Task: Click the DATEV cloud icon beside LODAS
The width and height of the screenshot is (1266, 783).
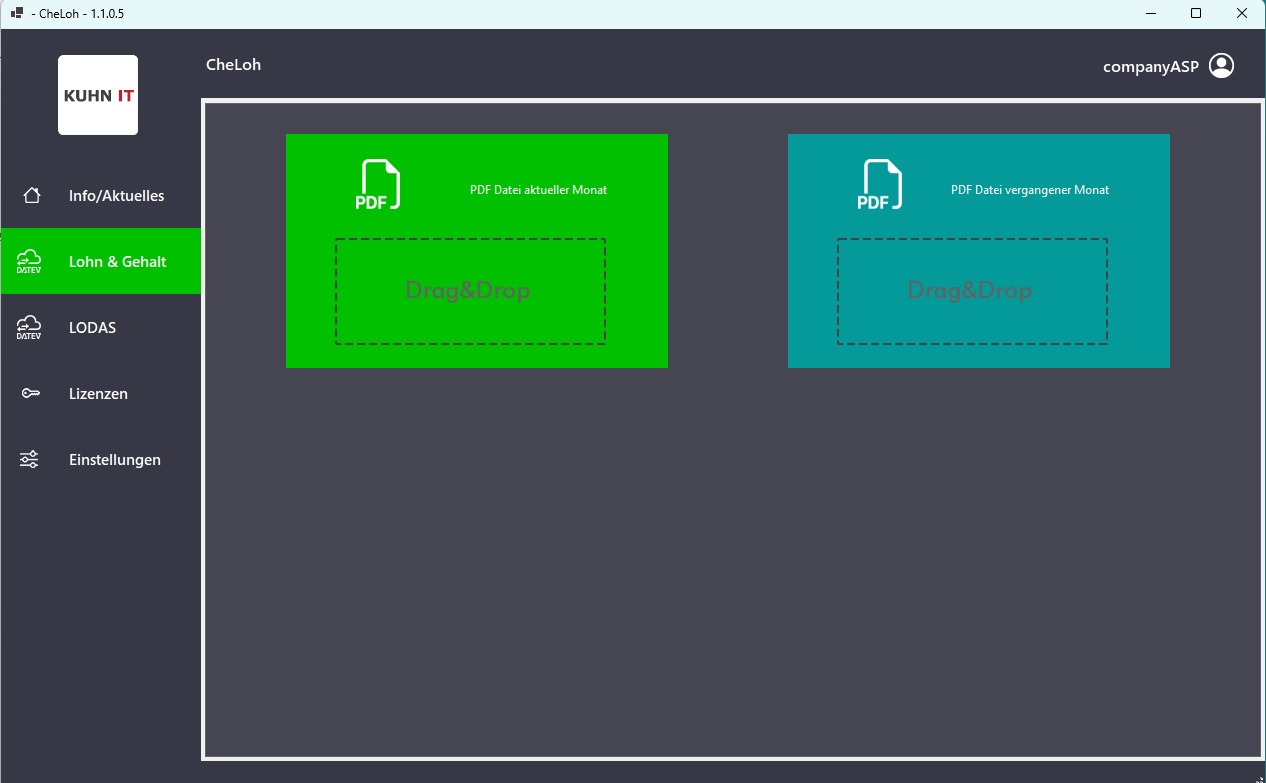Action: [30, 327]
